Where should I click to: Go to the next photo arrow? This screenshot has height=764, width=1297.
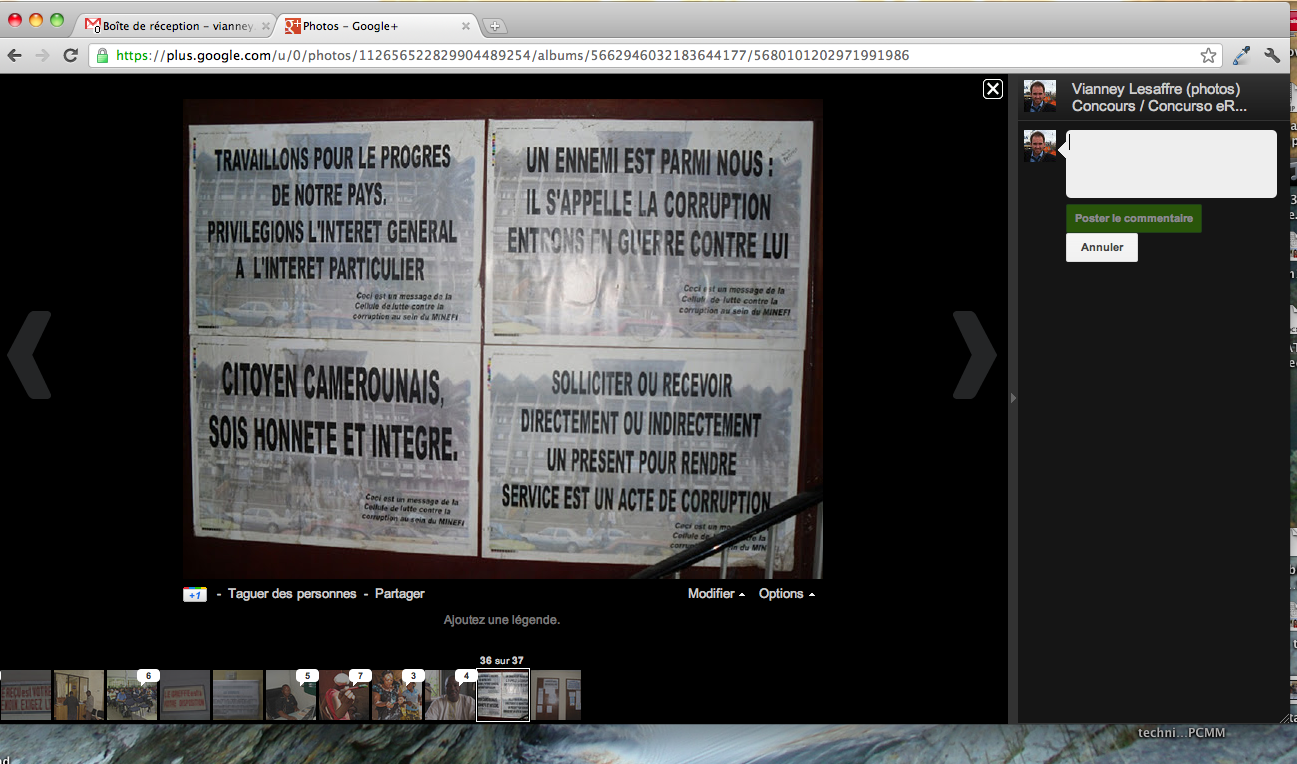[x=973, y=355]
